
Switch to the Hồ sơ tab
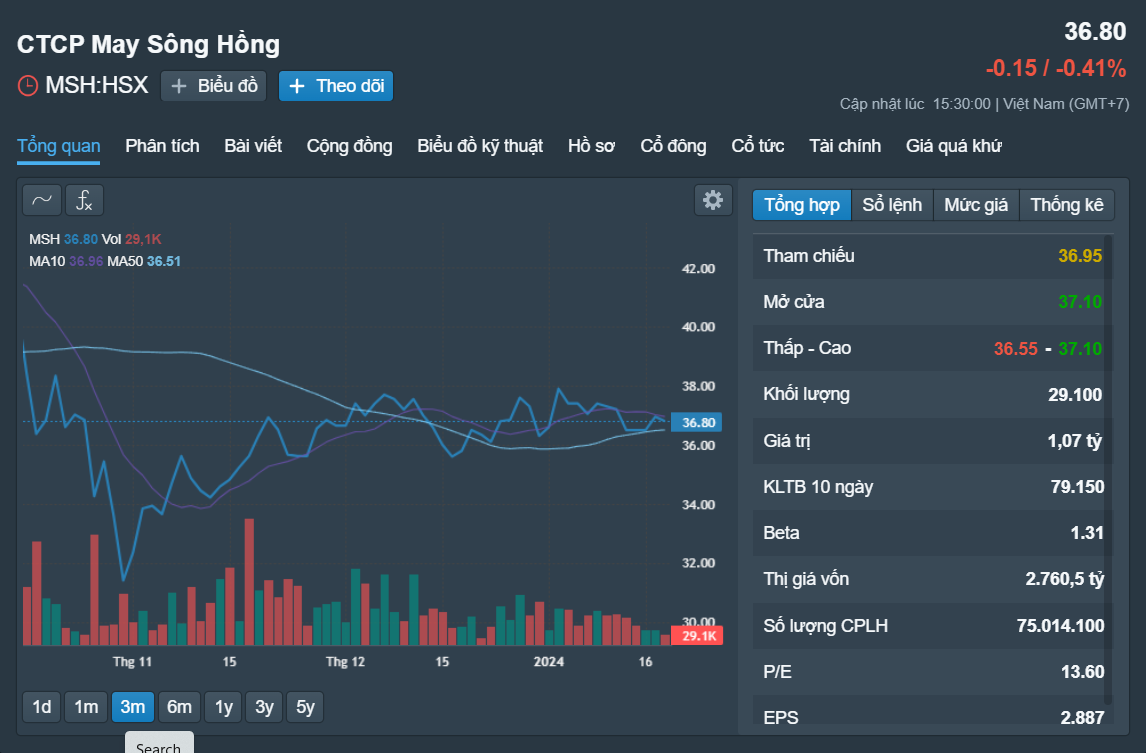(591, 145)
